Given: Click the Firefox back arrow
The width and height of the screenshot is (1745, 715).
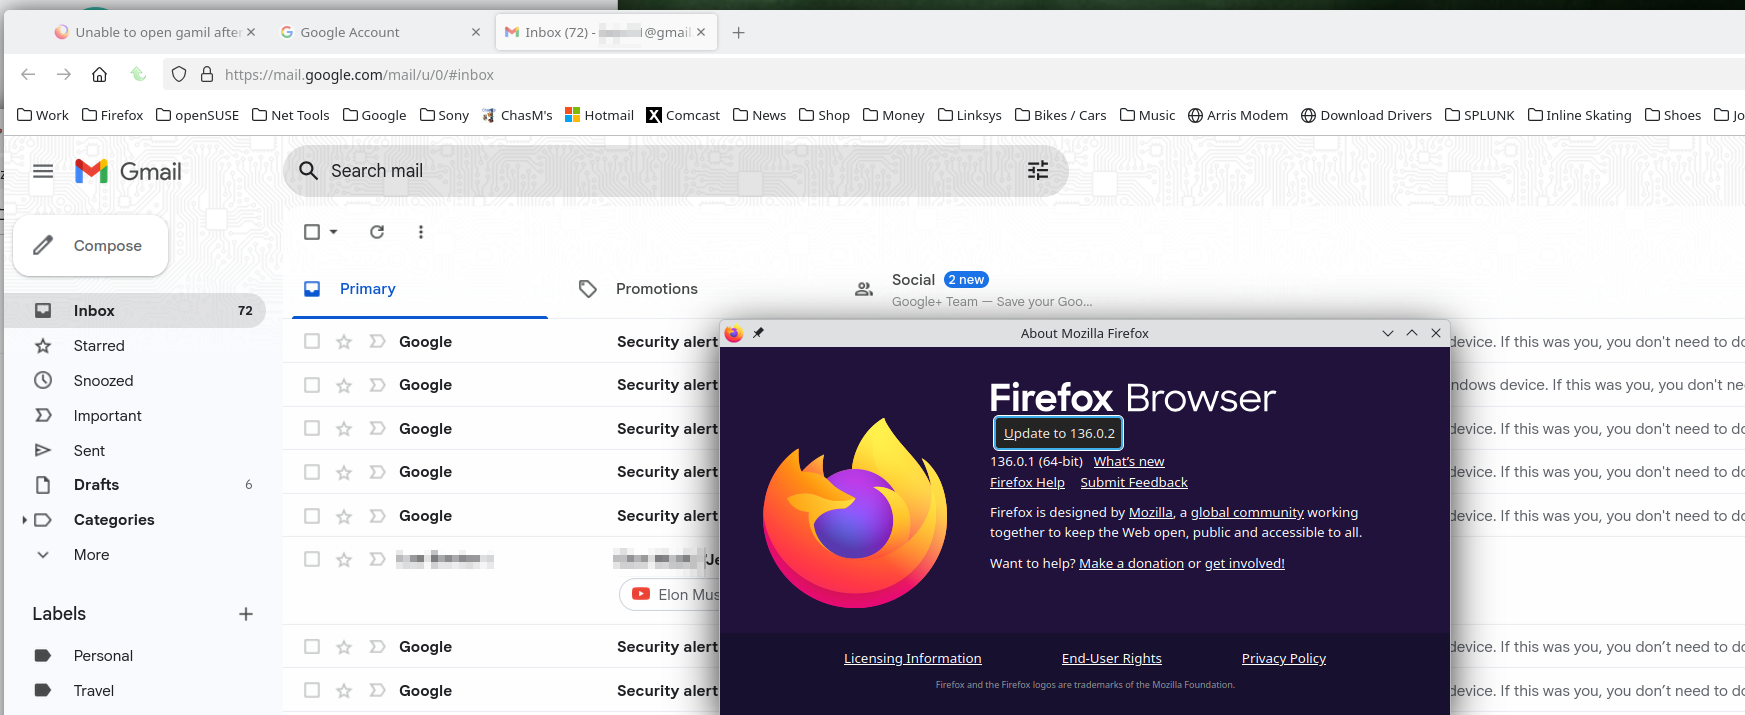Looking at the screenshot, I should tap(28, 74).
